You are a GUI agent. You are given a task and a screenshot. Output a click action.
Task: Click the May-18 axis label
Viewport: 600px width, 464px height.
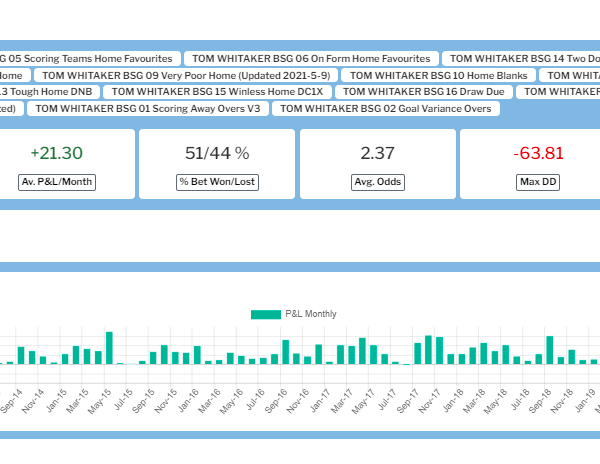coord(496,401)
